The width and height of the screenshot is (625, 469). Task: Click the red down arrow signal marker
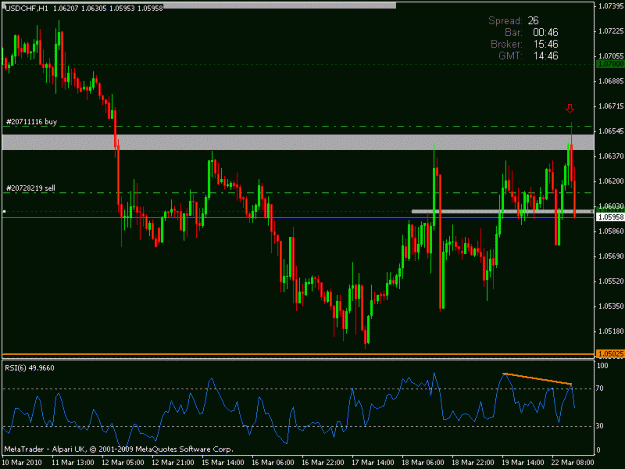[570, 108]
